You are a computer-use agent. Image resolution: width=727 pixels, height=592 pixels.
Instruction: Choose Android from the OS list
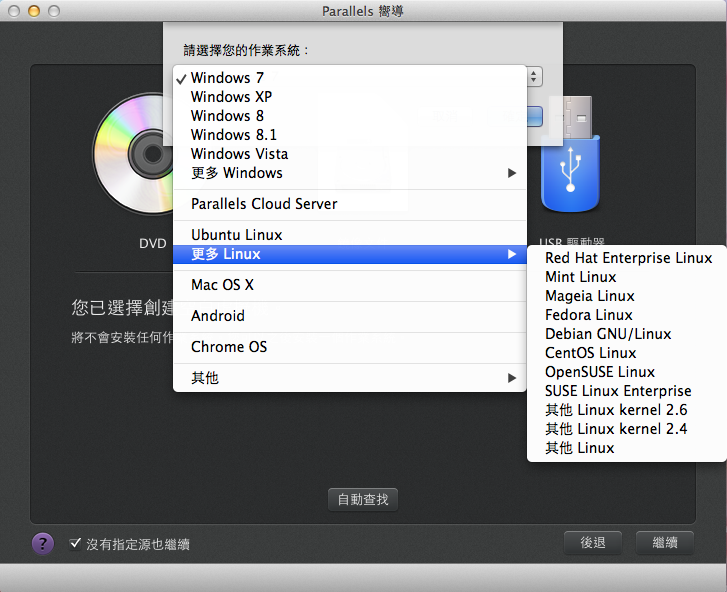coord(350,316)
